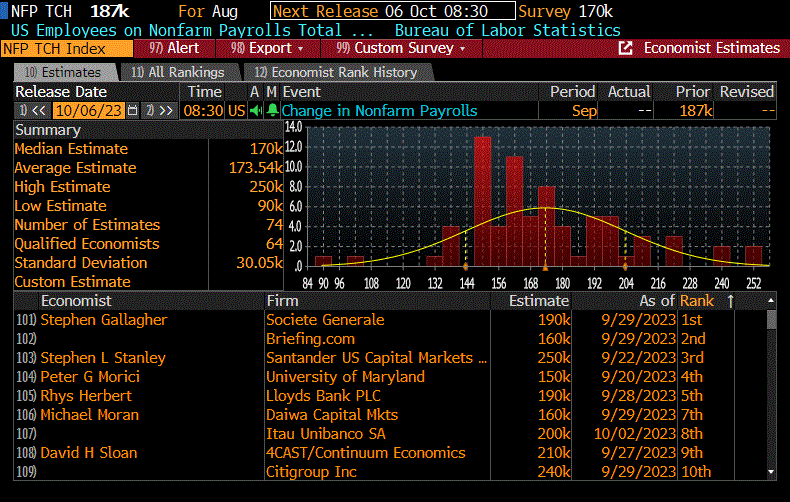
Task: Click the Qualified Economists 64 value
Action: [275, 244]
